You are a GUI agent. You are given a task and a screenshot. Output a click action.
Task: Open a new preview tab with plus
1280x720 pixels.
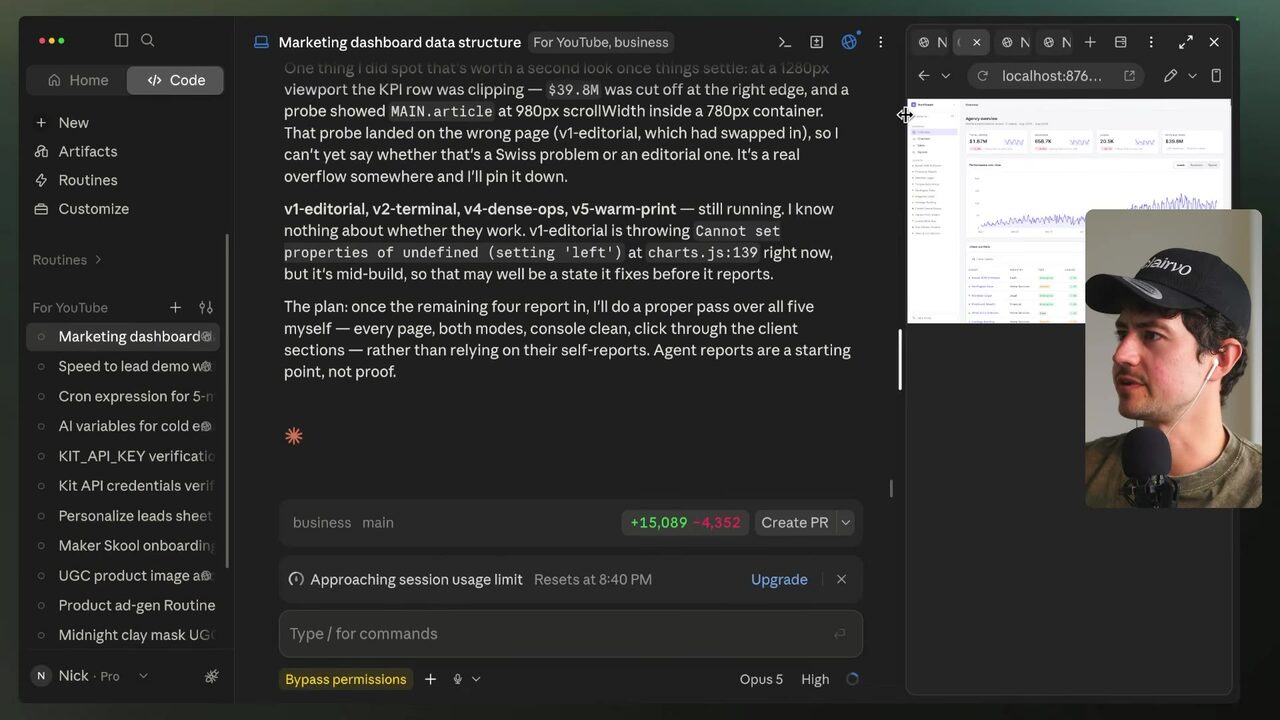1090,42
